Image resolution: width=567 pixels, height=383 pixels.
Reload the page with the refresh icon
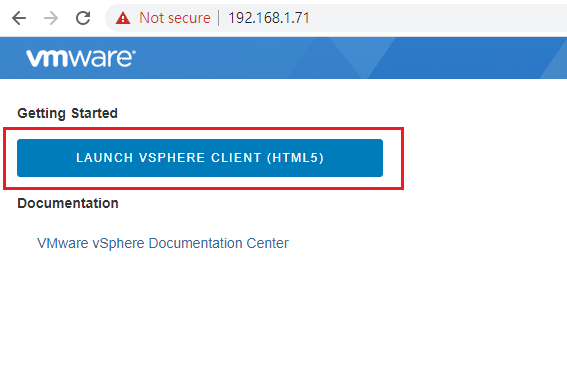(83, 18)
